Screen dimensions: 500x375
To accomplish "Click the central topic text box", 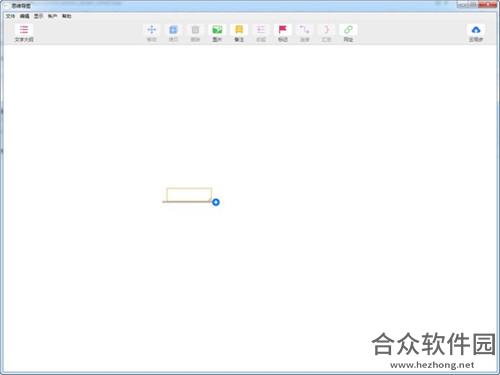I will tap(189, 195).
